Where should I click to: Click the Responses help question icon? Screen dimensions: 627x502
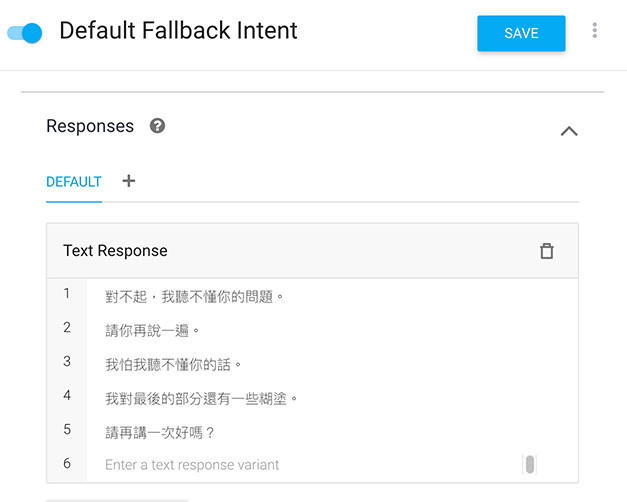[157, 126]
